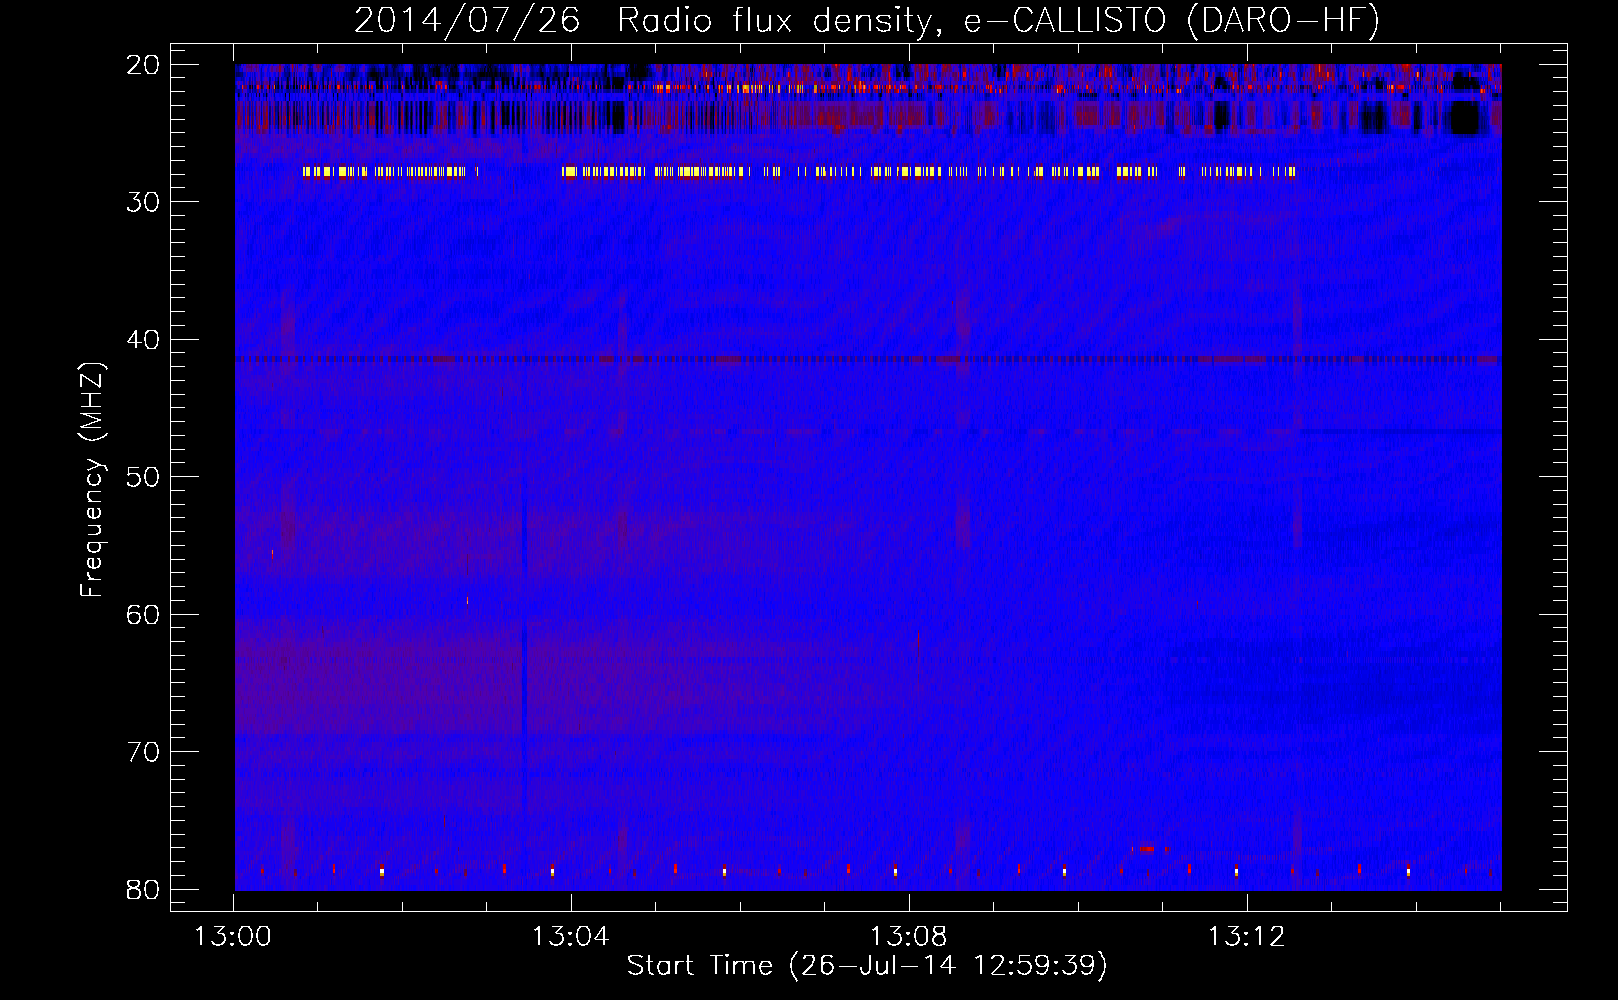Viewport: 1618px width, 1000px height.
Task: Click the 40 frequency tick label
Action: click(x=144, y=340)
